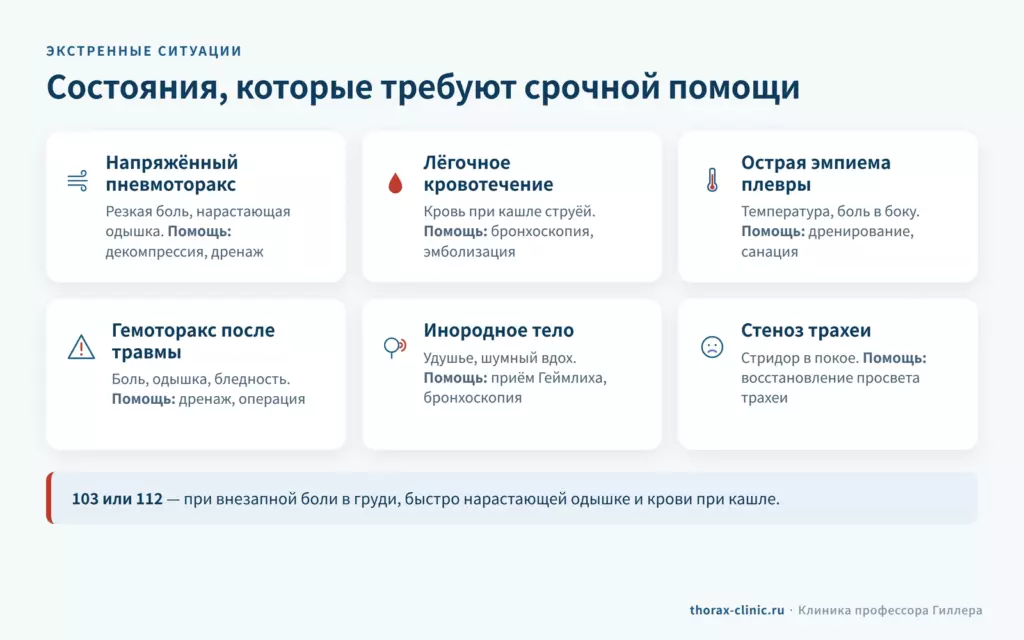This screenshot has width=1024, height=640.
Task: Click the slide title 'Состояния, которые требуют срочной помощи'
Action: pos(423,88)
